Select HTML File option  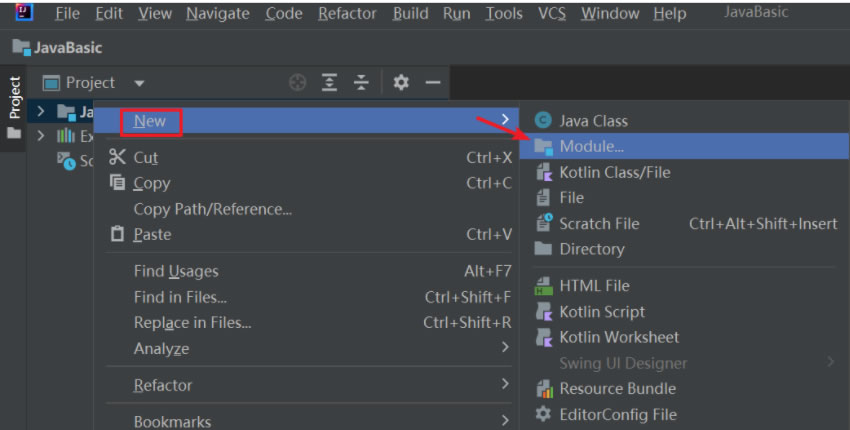pyautogui.click(x=594, y=286)
